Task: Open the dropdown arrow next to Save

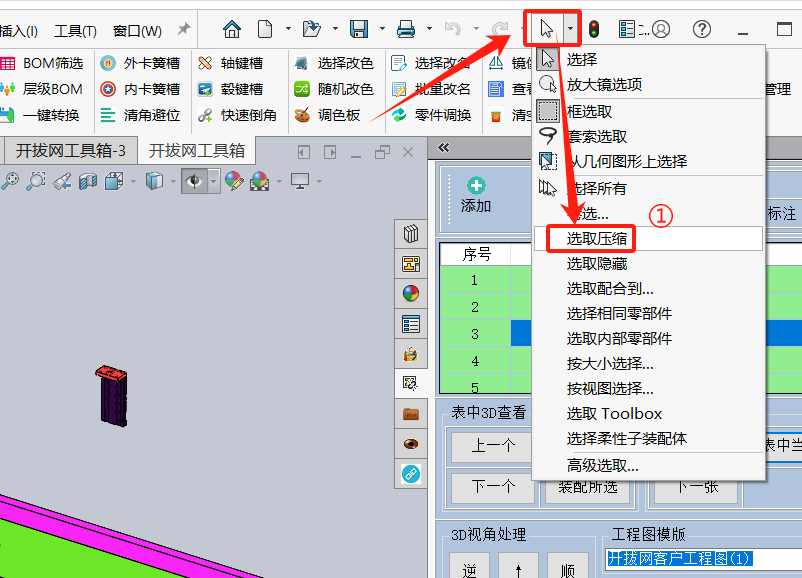Action: pos(382,29)
